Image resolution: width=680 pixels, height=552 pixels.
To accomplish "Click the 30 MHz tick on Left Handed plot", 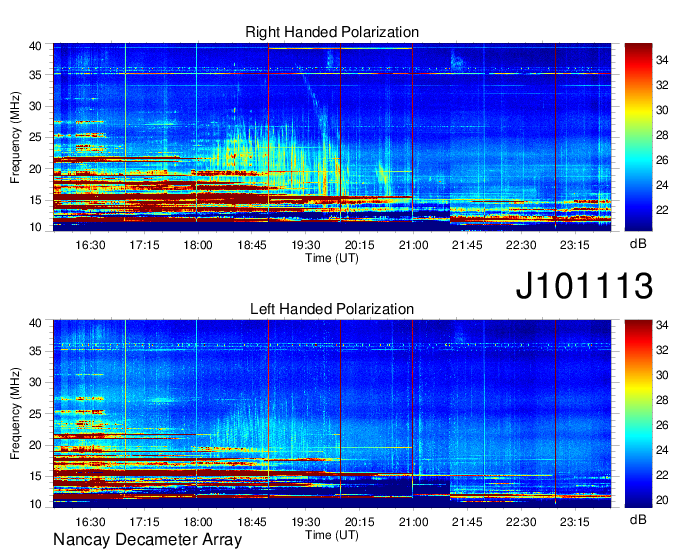I will pyautogui.click(x=35, y=382).
